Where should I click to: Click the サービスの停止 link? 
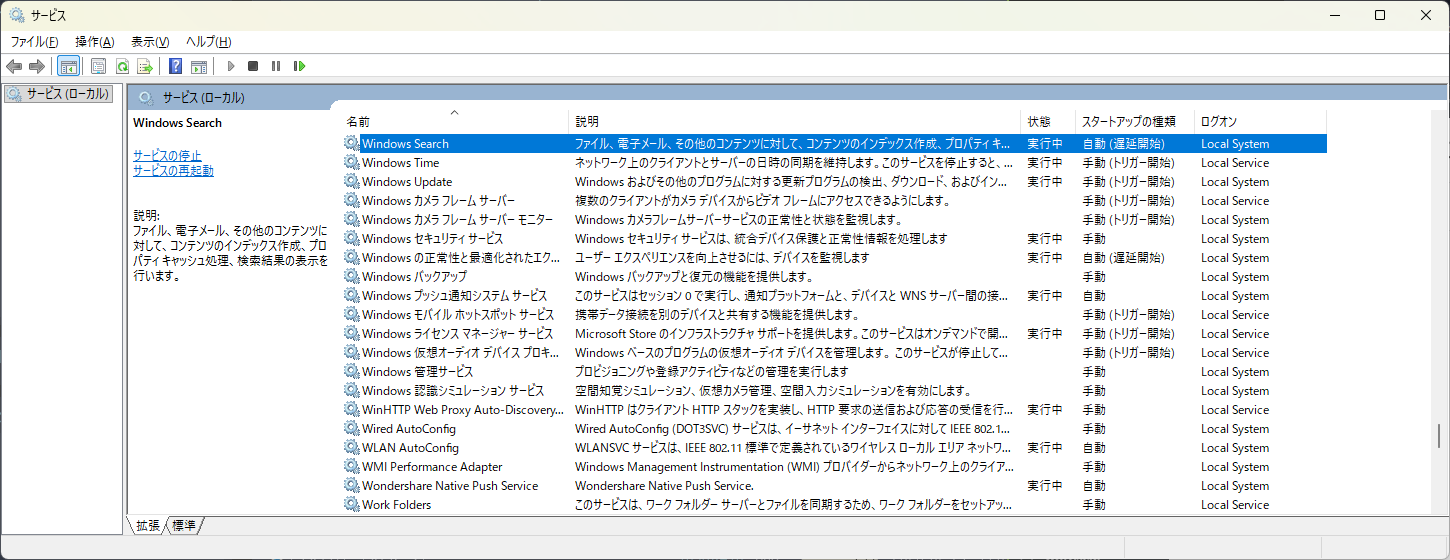click(167, 156)
